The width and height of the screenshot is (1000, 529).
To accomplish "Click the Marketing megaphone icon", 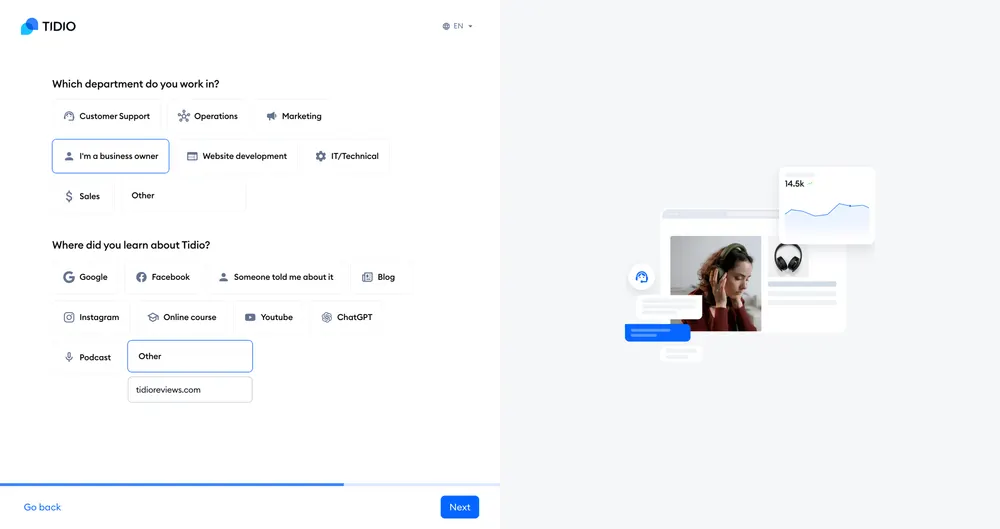I will [272, 116].
